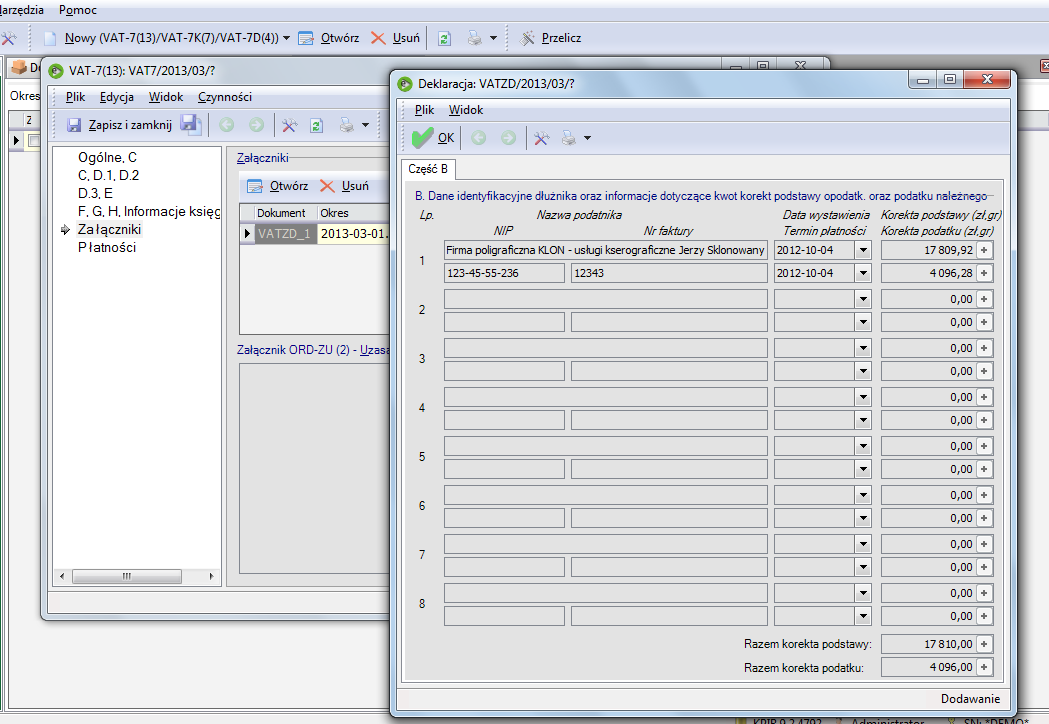The width and height of the screenshot is (1049, 724).
Task: Click green checkmark OK icon in Deklaracja window
Action: [422, 138]
